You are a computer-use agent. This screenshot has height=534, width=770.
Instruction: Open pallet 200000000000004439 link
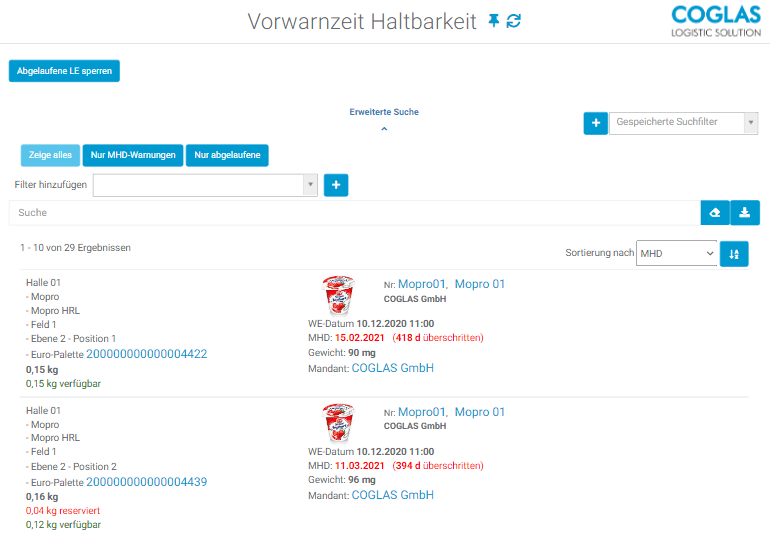click(x=147, y=482)
